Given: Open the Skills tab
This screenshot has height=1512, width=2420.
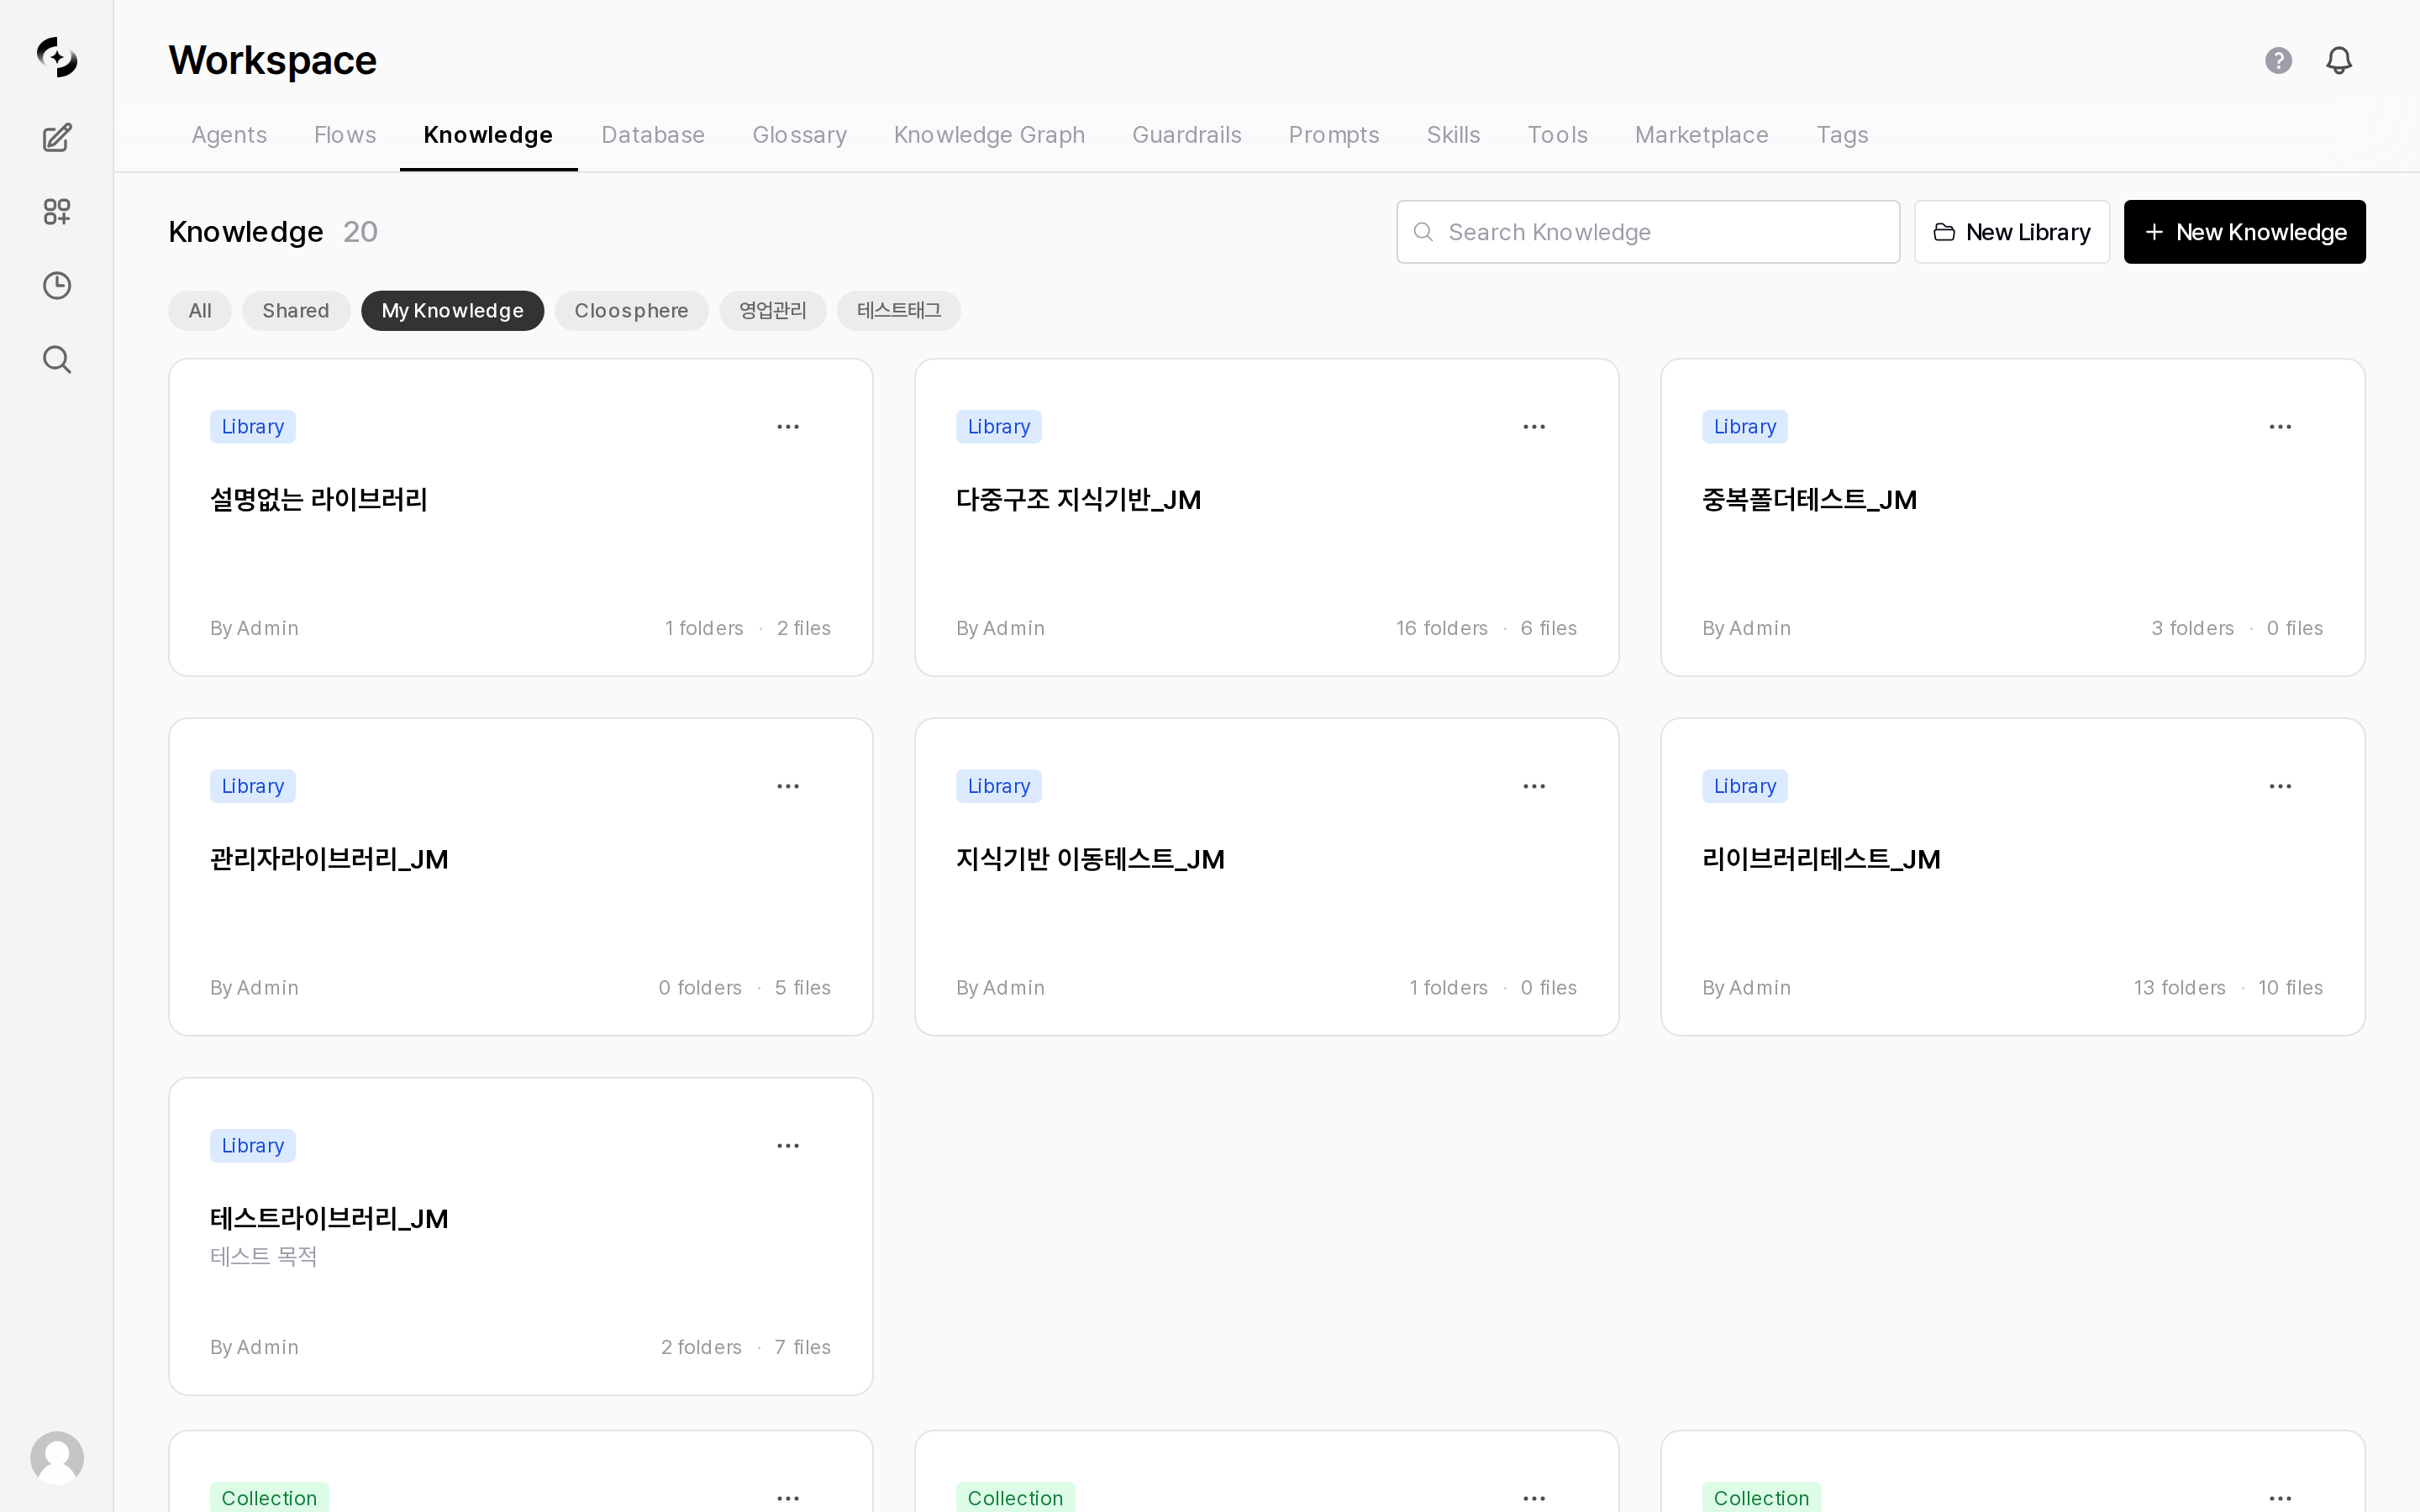Looking at the screenshot, I should (1453, 135).
